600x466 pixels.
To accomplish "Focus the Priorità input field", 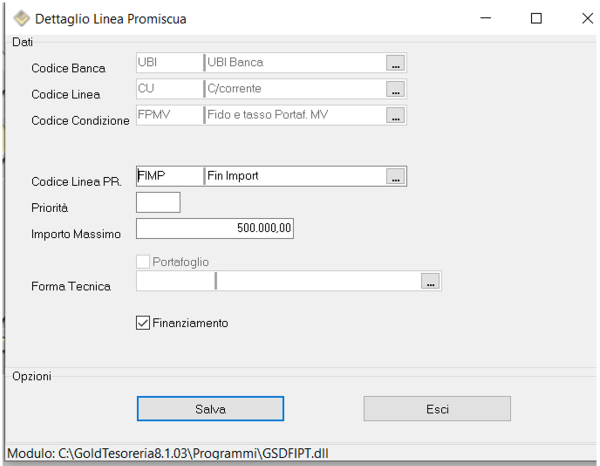I will pos(157,203).
